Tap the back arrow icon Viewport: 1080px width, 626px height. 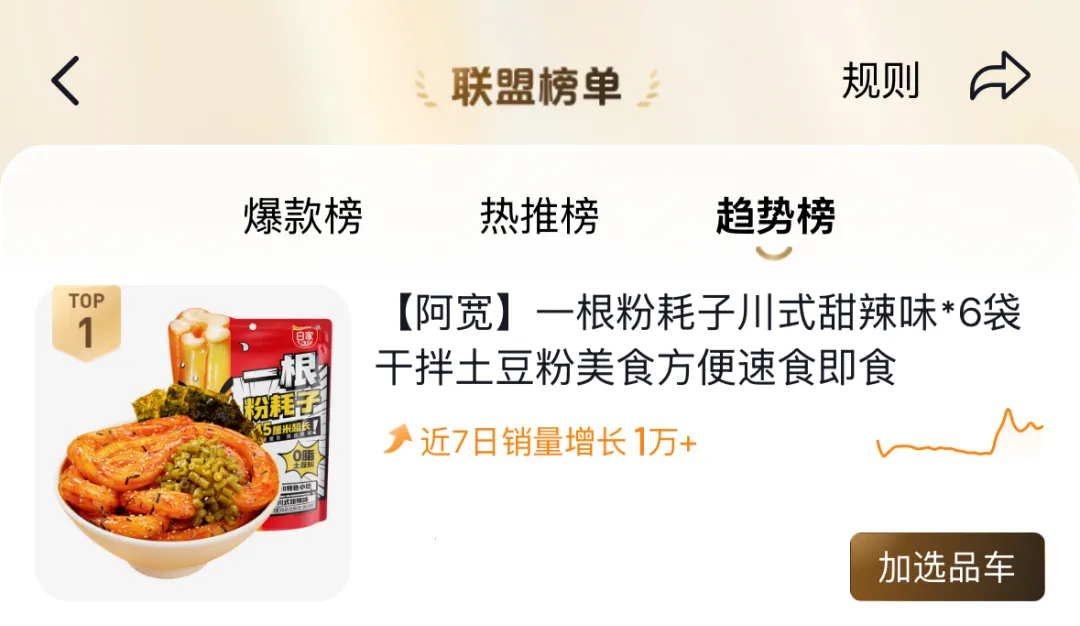tap(65, 81)
